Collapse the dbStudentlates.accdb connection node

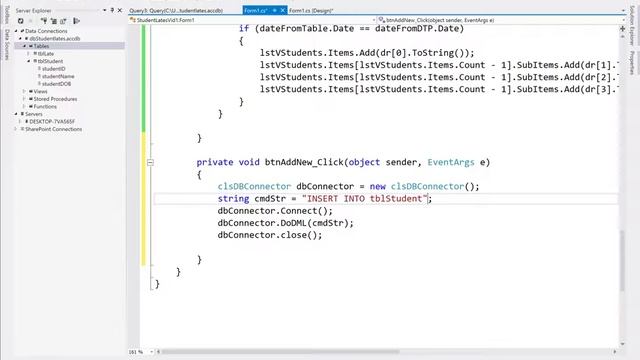(20, 38)
